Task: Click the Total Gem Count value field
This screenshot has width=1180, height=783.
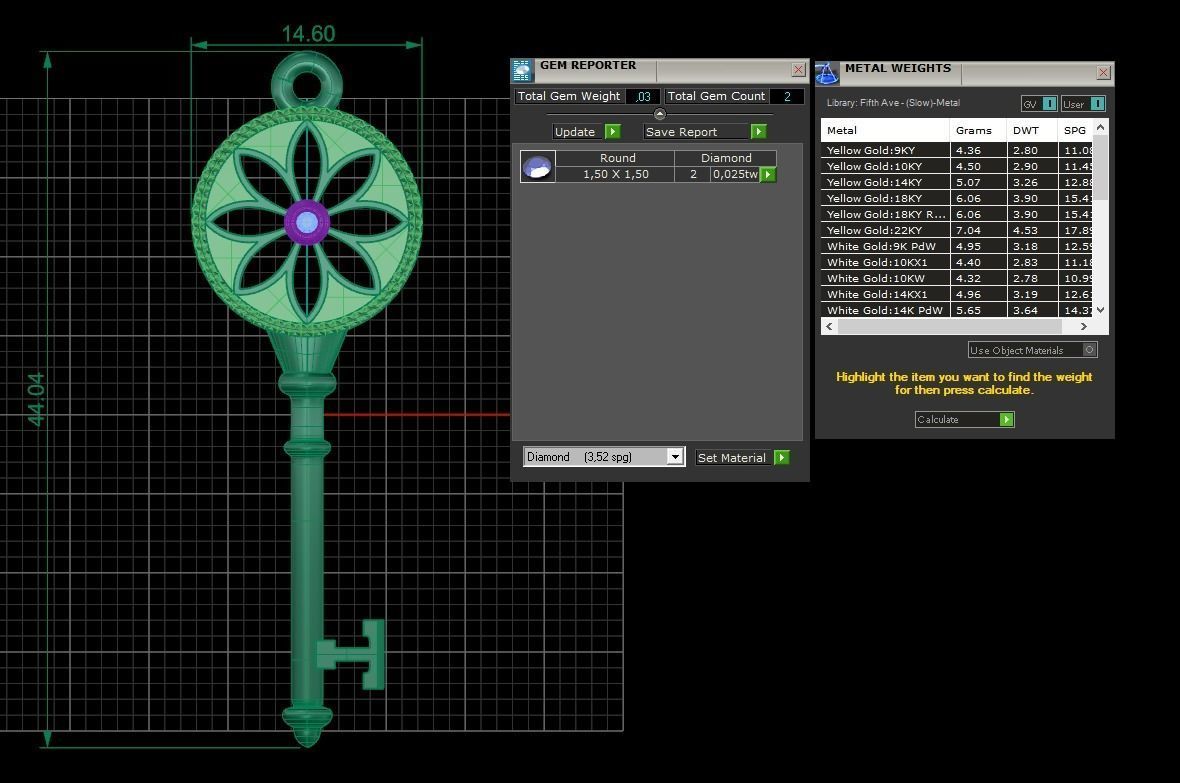Action: [x=787, y=96]
